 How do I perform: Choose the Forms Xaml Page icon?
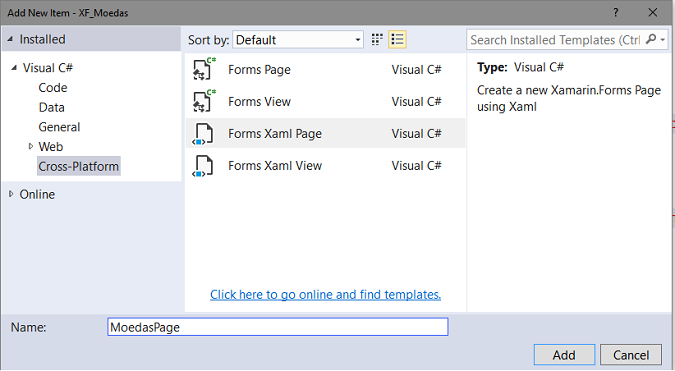(203, 133)
